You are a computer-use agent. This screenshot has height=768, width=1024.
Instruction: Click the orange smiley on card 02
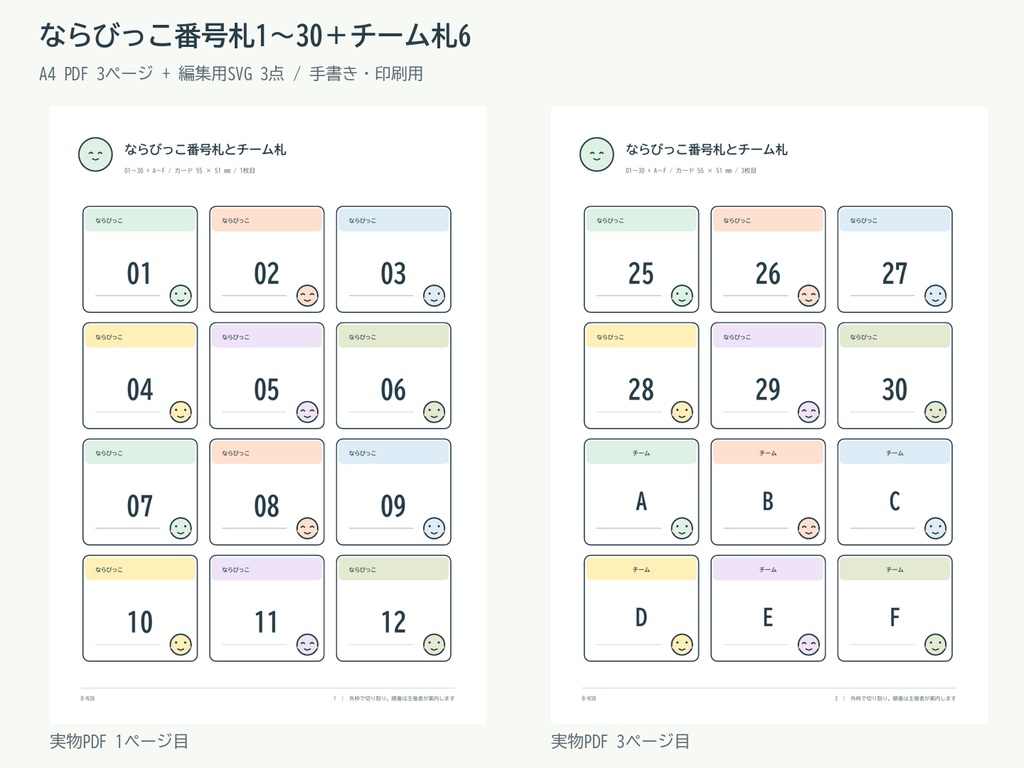(x=308, y=296)
